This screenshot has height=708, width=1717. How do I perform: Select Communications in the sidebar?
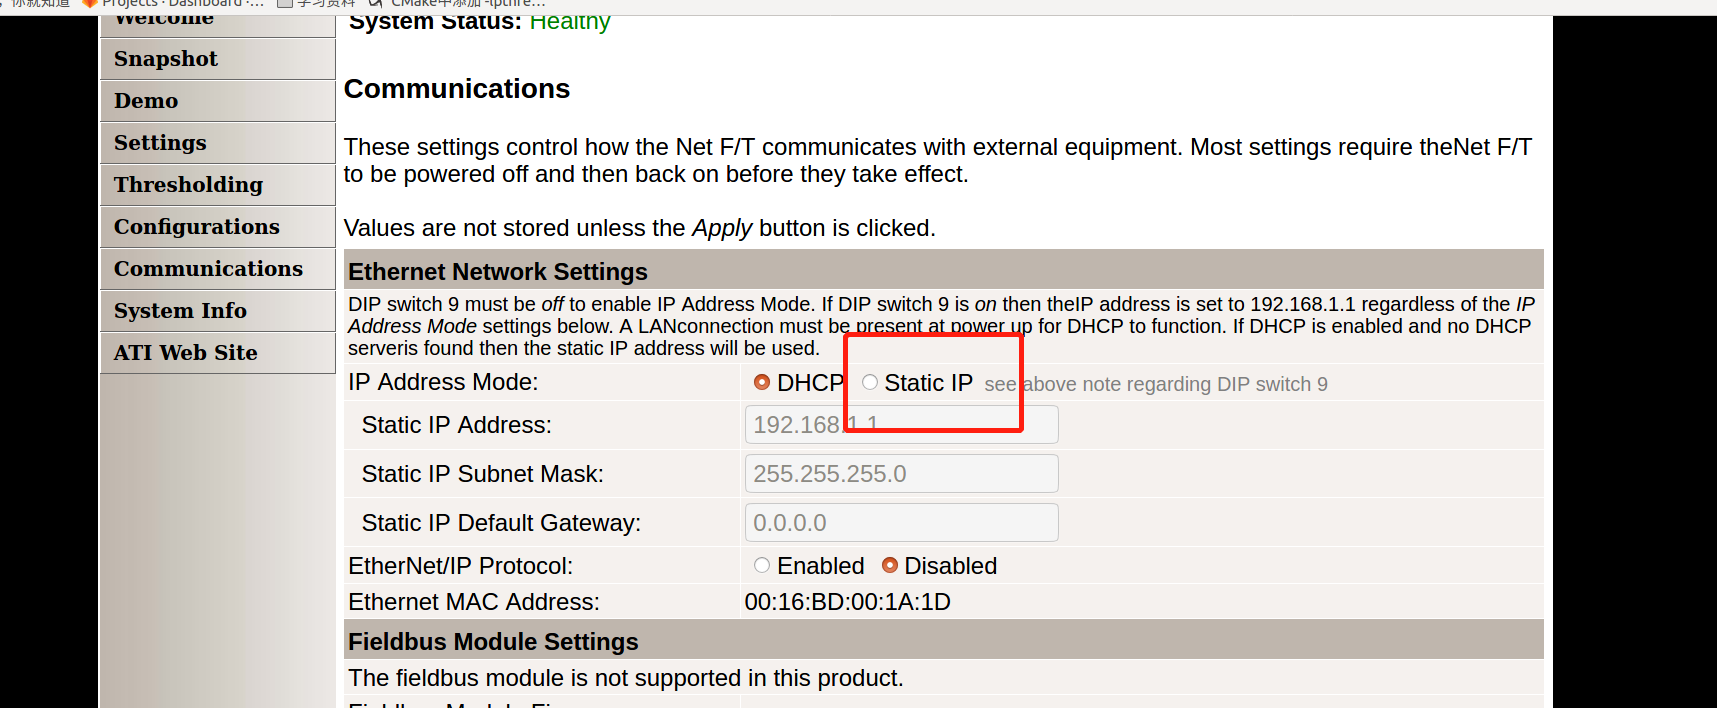[208, 269]
